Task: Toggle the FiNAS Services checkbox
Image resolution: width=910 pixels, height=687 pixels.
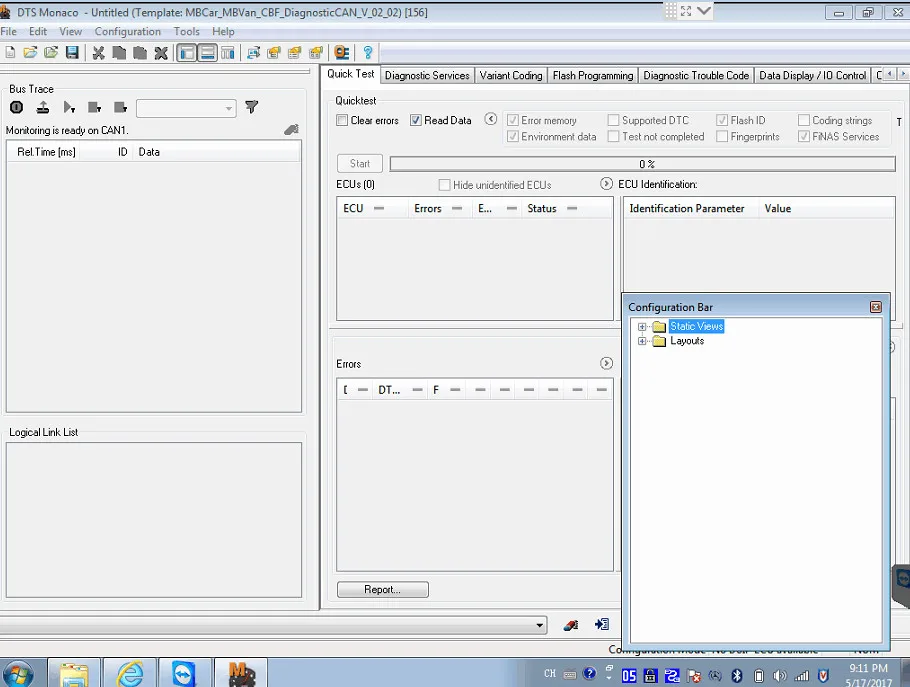Action: 804,136
